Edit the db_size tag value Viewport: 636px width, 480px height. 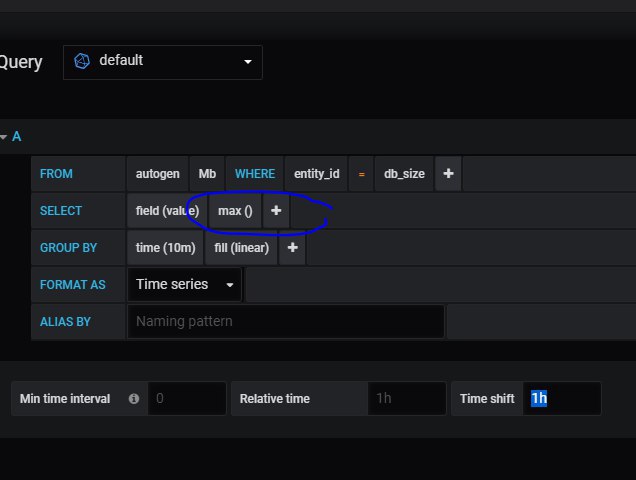[404, 174]
